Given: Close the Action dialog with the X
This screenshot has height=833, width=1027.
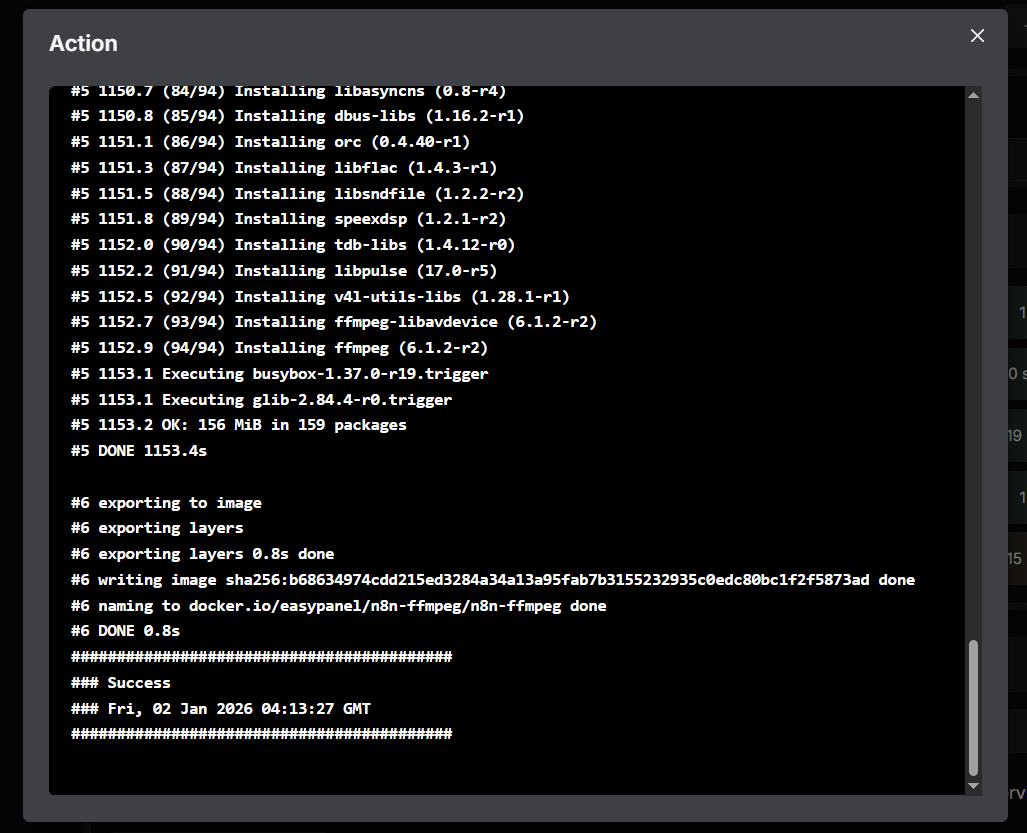Looking at the screenshot, I should coord(977,36).
